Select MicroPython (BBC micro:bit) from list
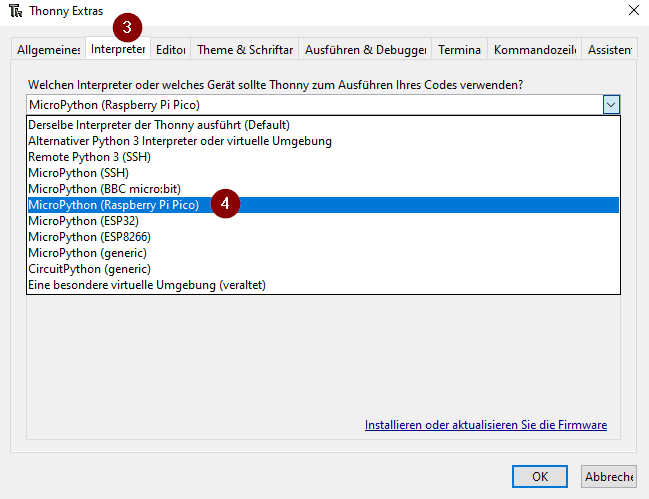The image size is (649, 499). click(x=107, y=189)
